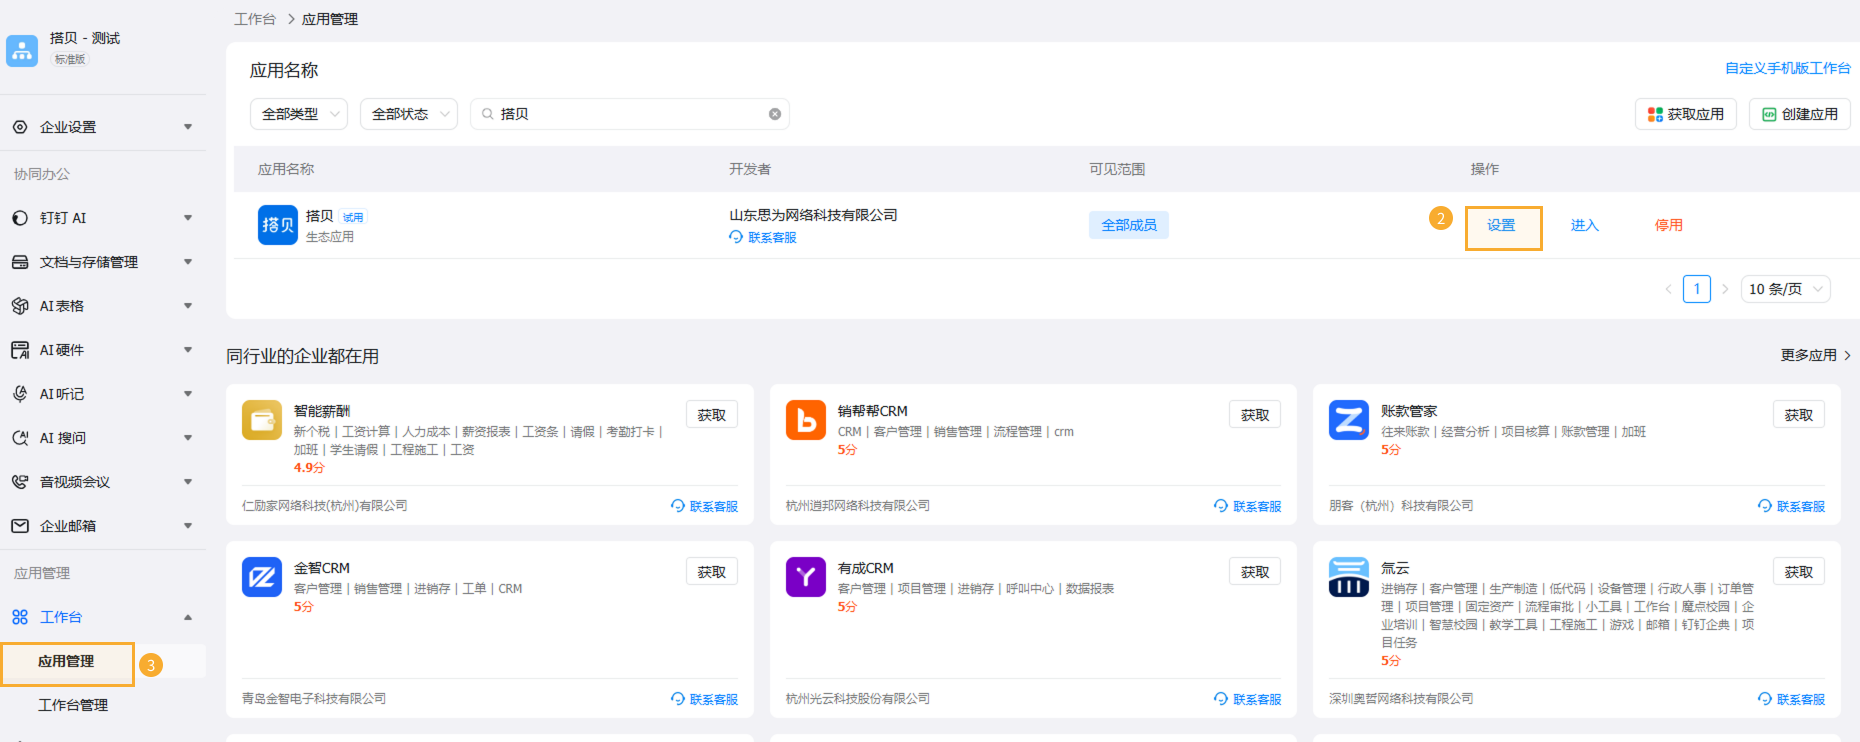Screen dimensions: 1860x742
Task: Expand the AI表格 menu arrow
Action: pos(188,306)
